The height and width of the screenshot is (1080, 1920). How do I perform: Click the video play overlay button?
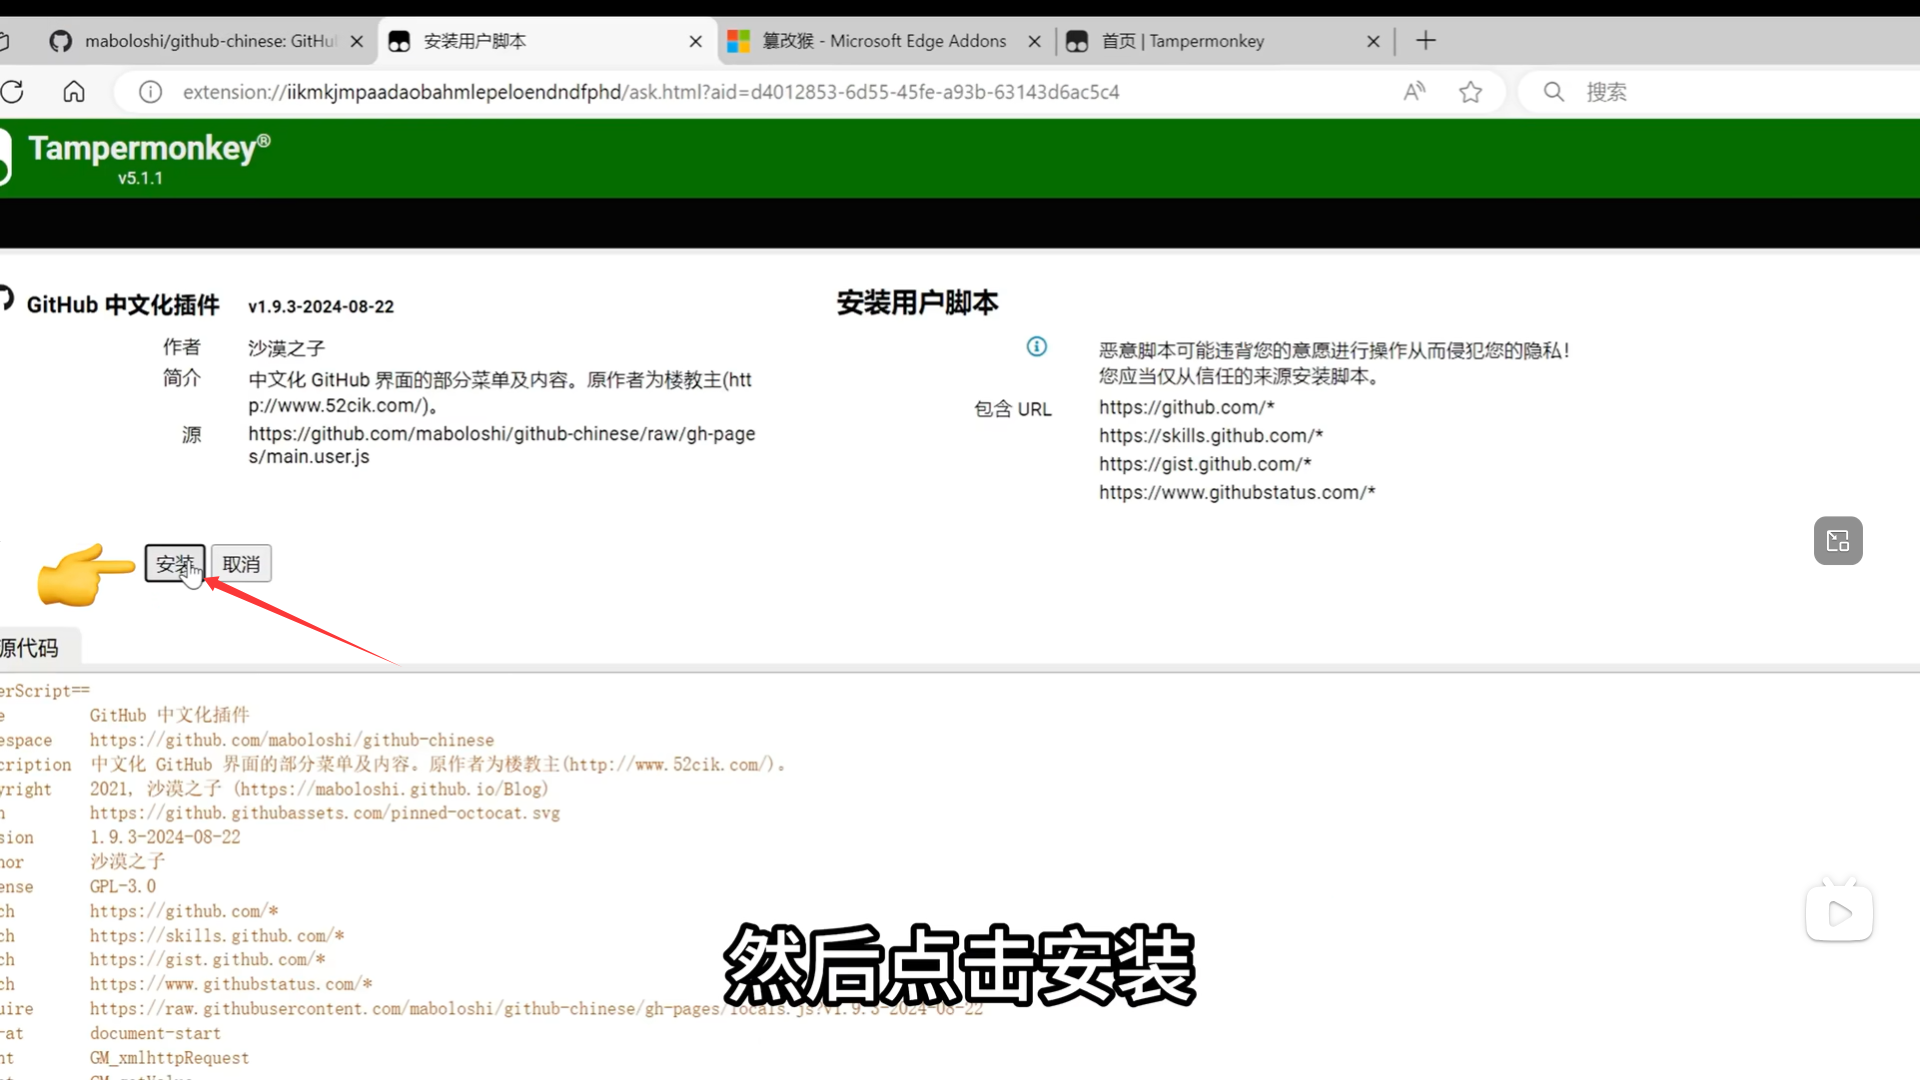pos(1839,912)
